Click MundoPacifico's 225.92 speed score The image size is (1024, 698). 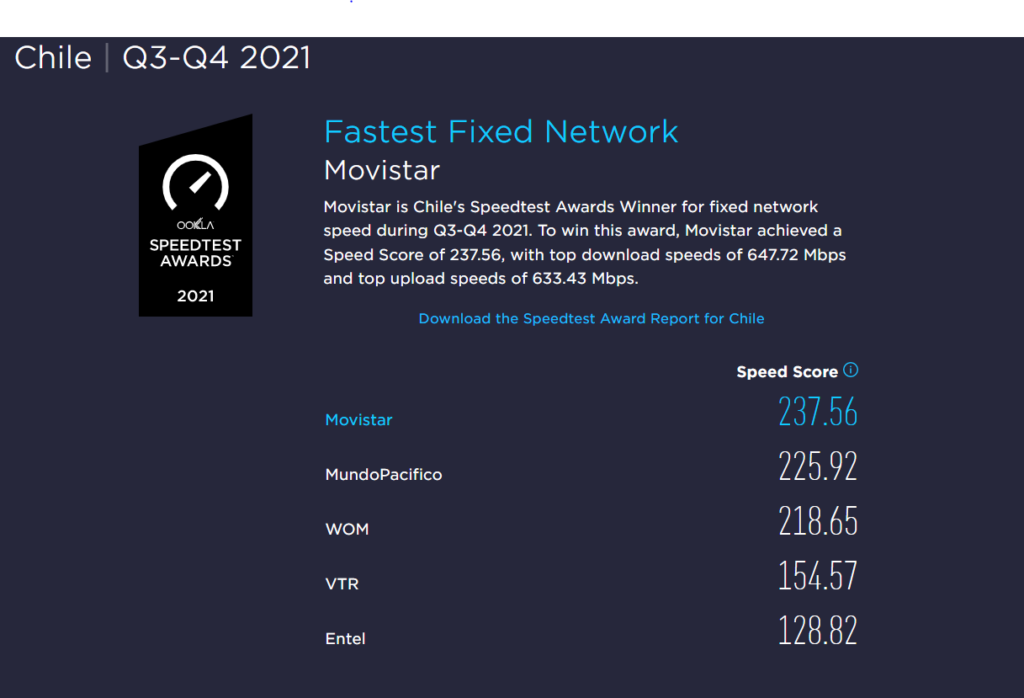click(x=818, y=467)
